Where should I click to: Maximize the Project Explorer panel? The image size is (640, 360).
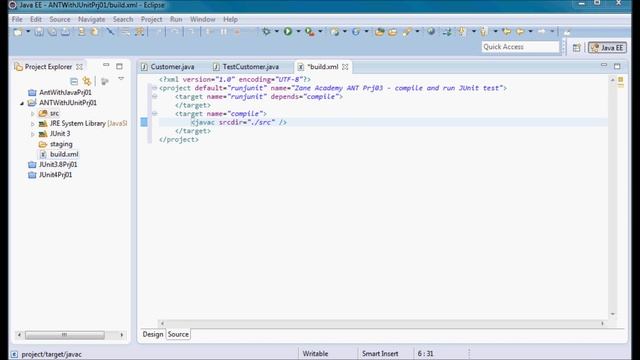[x=119, y=66]
